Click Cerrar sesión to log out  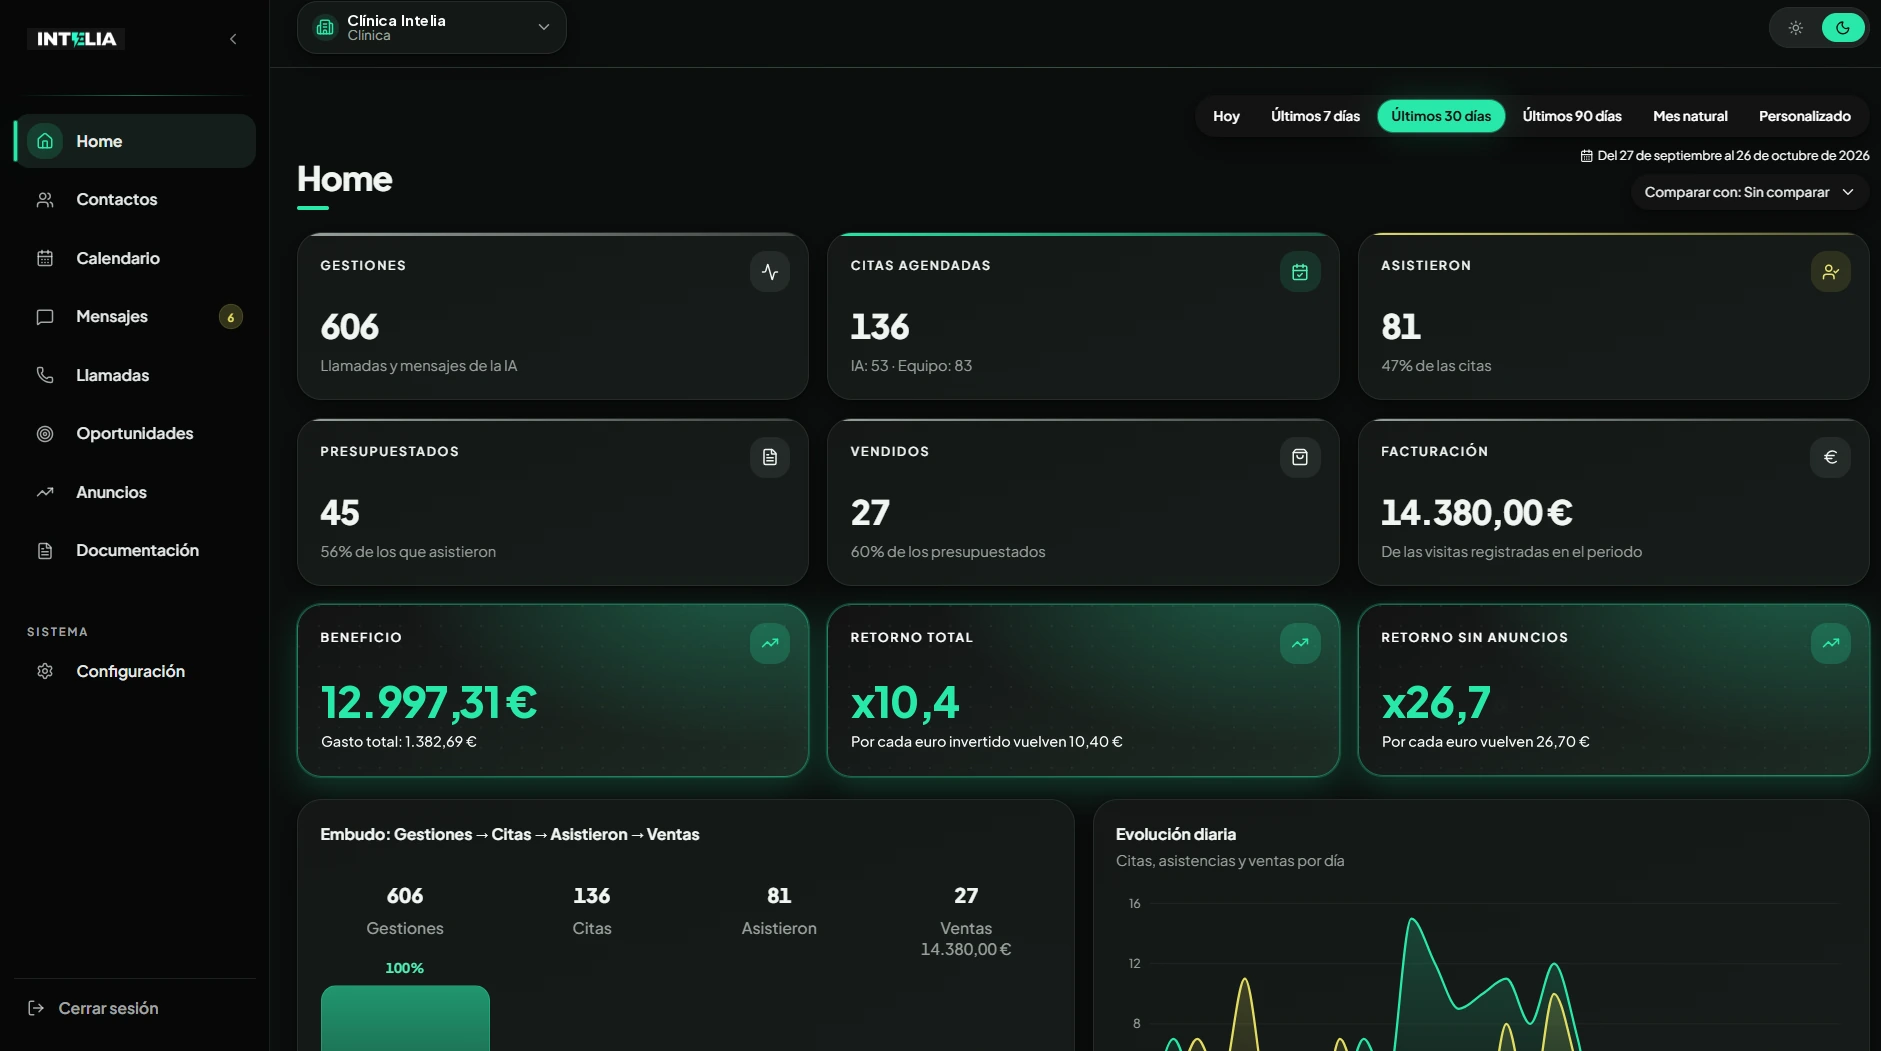93,1008
